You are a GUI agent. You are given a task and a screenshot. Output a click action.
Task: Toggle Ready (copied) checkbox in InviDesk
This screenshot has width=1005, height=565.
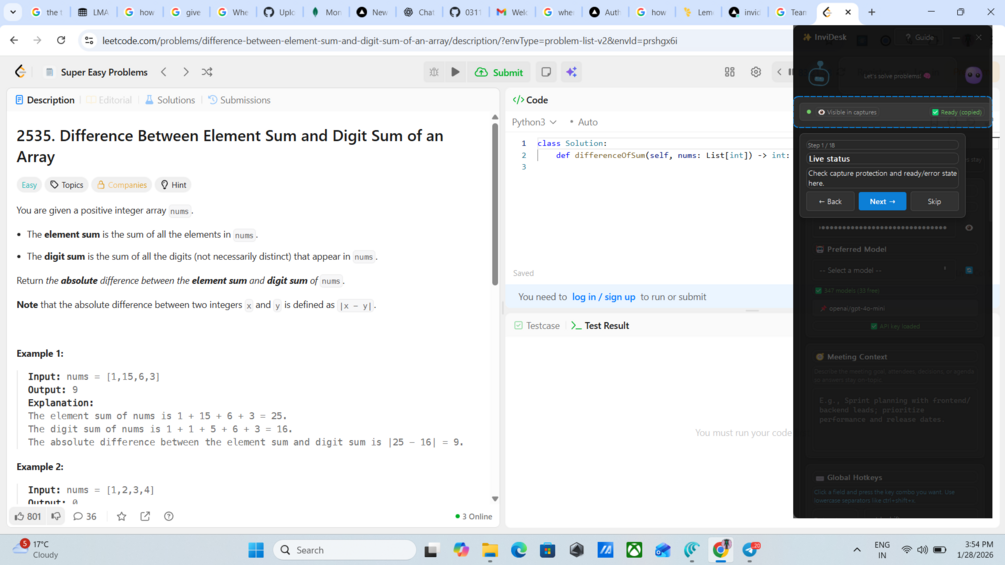tap(935, 112)
